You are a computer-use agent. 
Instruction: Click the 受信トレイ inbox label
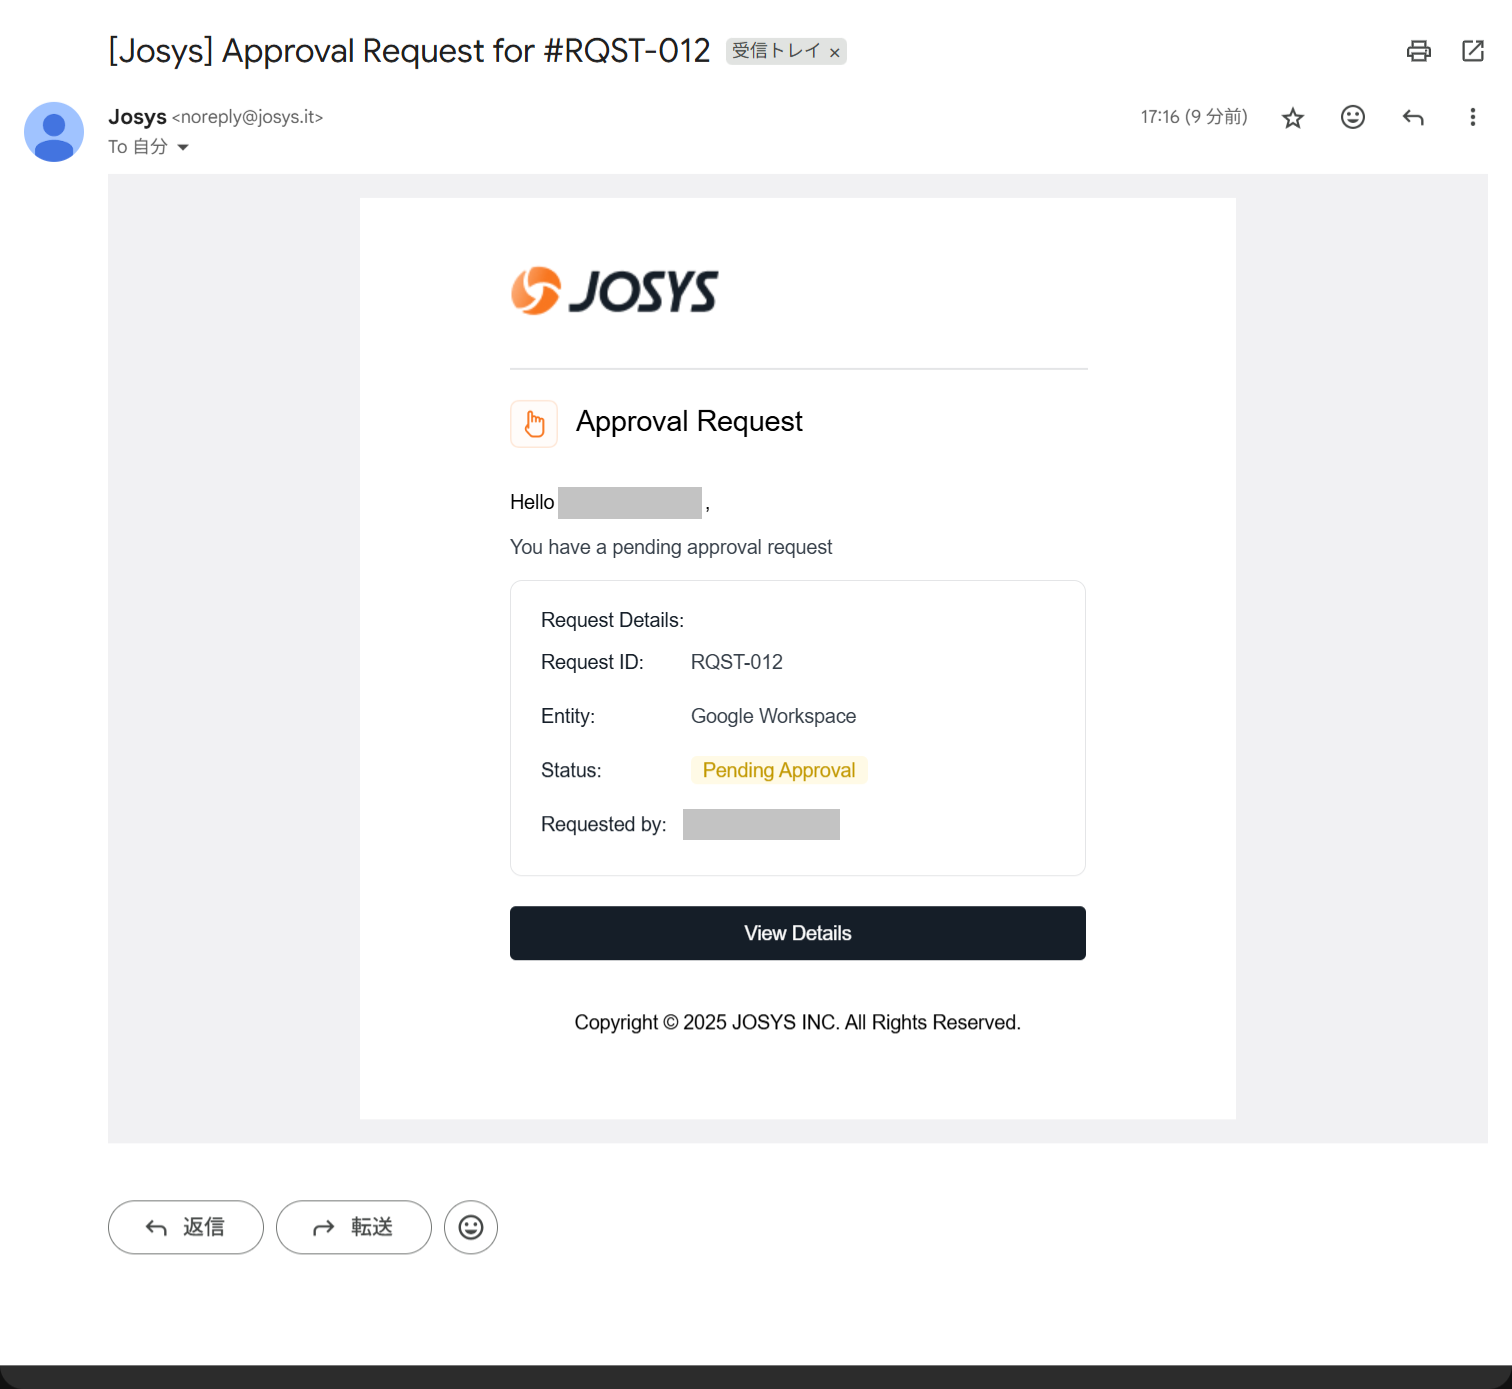coord(776,51)
